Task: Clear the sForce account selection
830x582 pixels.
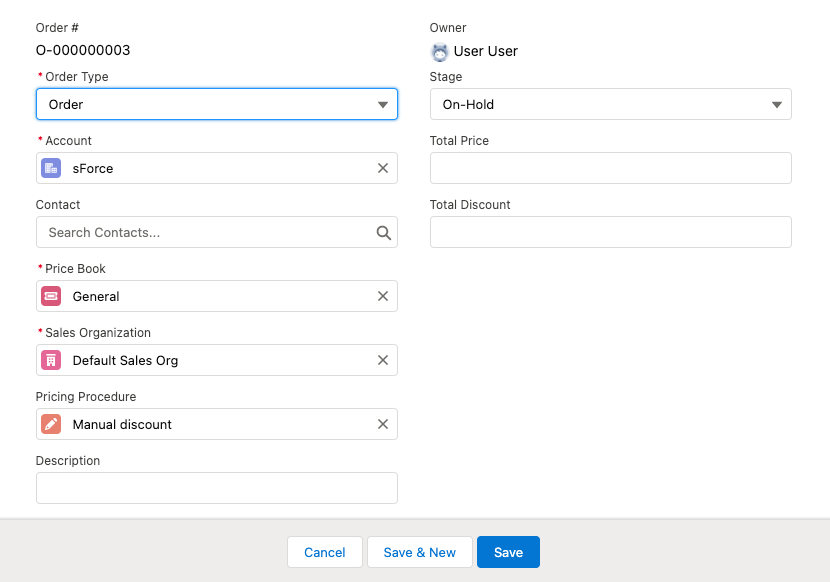Action: point(382,168)
